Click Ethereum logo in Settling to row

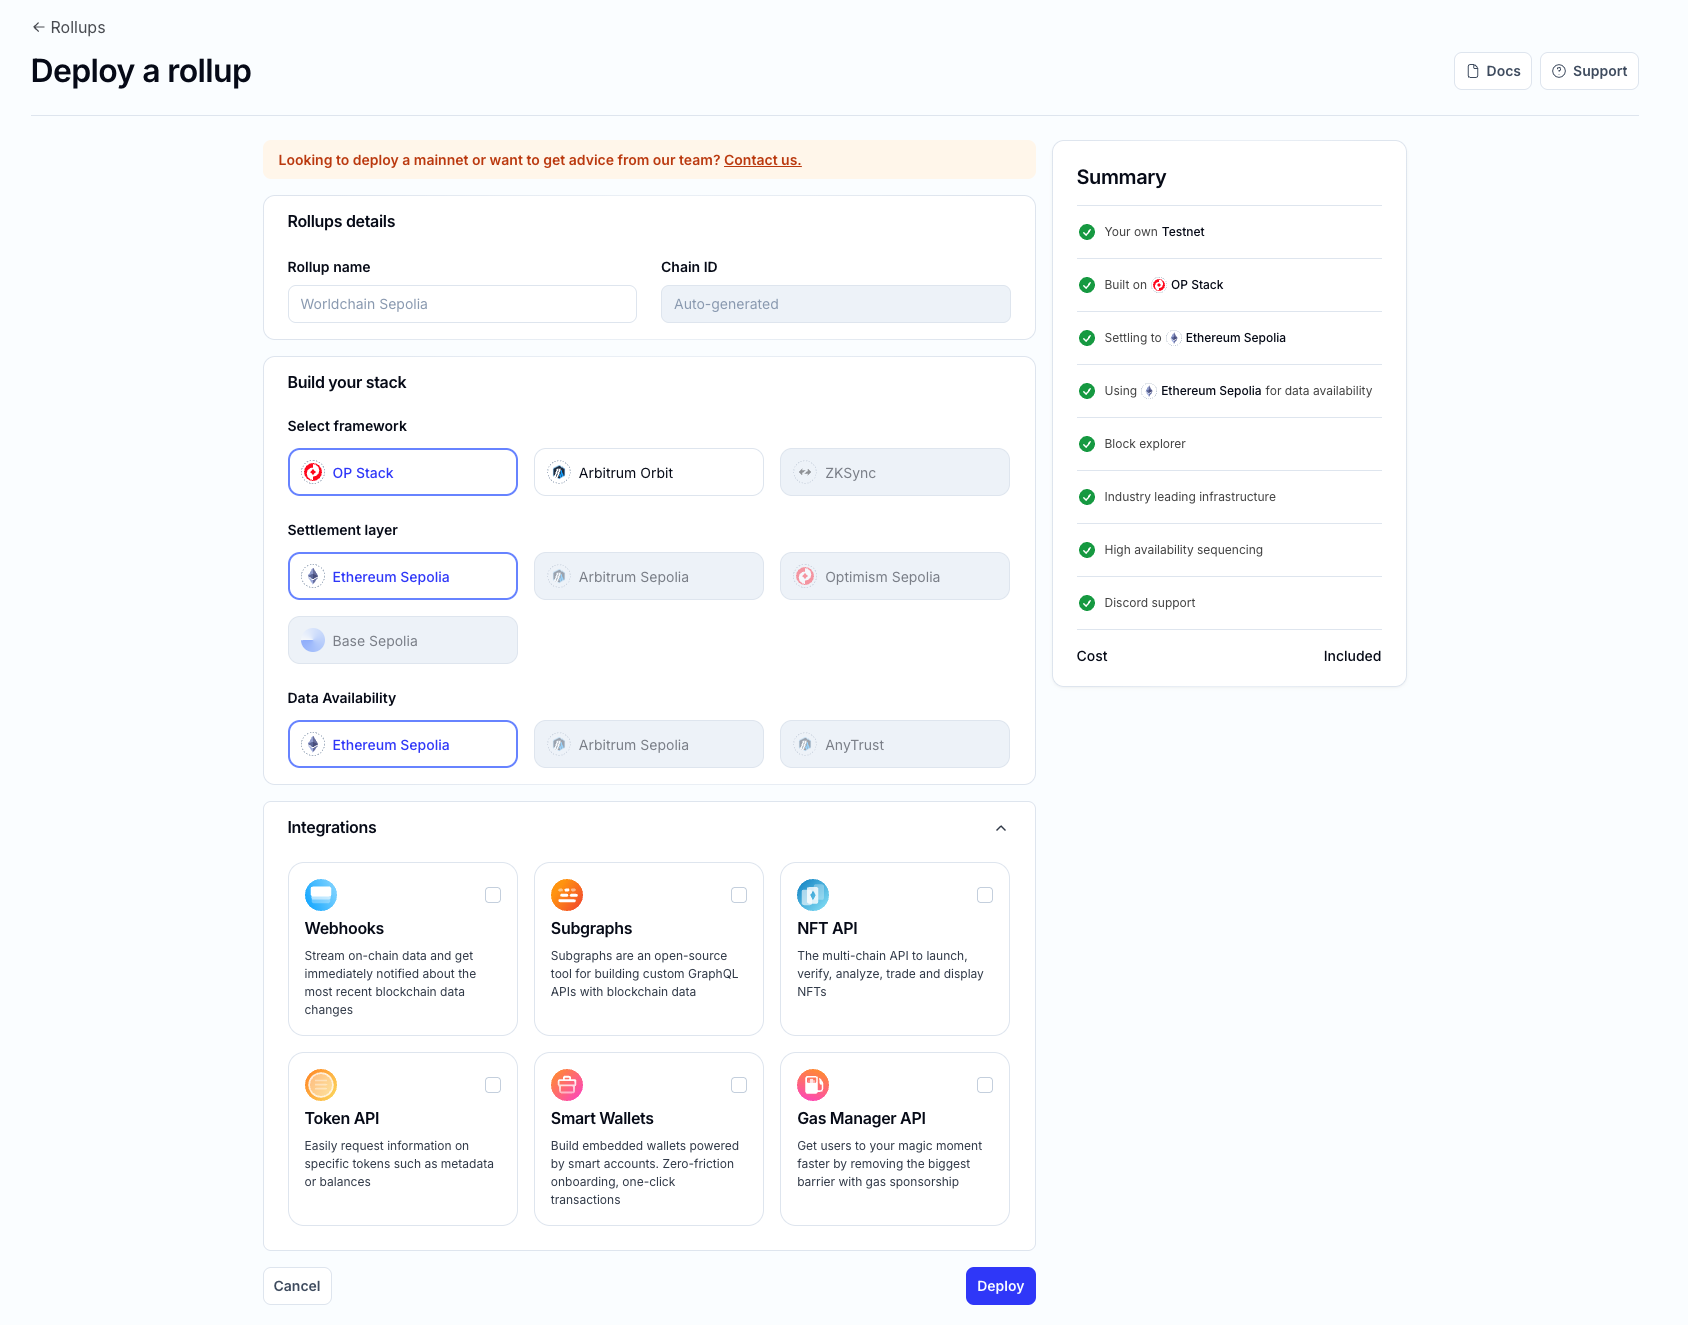tap(1174, 338)
